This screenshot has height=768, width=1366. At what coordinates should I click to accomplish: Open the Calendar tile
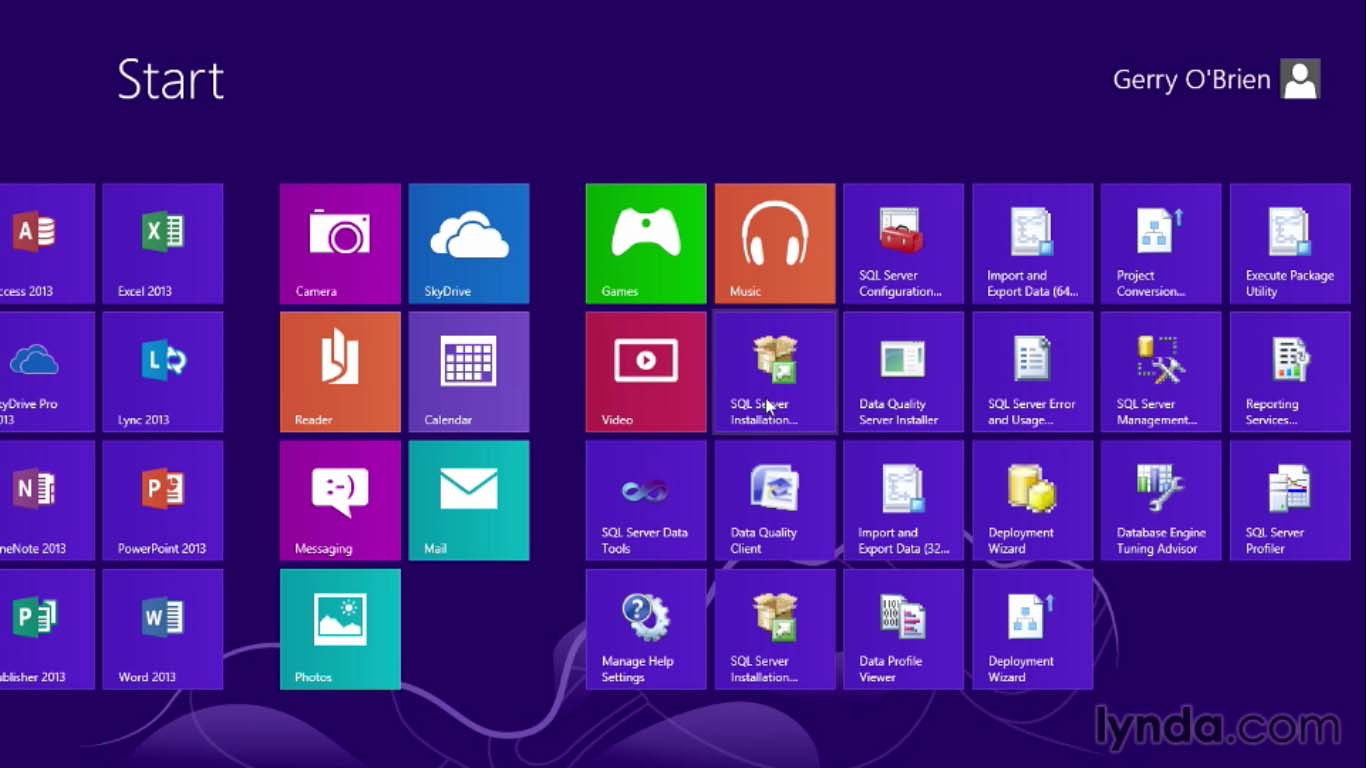(x=469, y=372)
